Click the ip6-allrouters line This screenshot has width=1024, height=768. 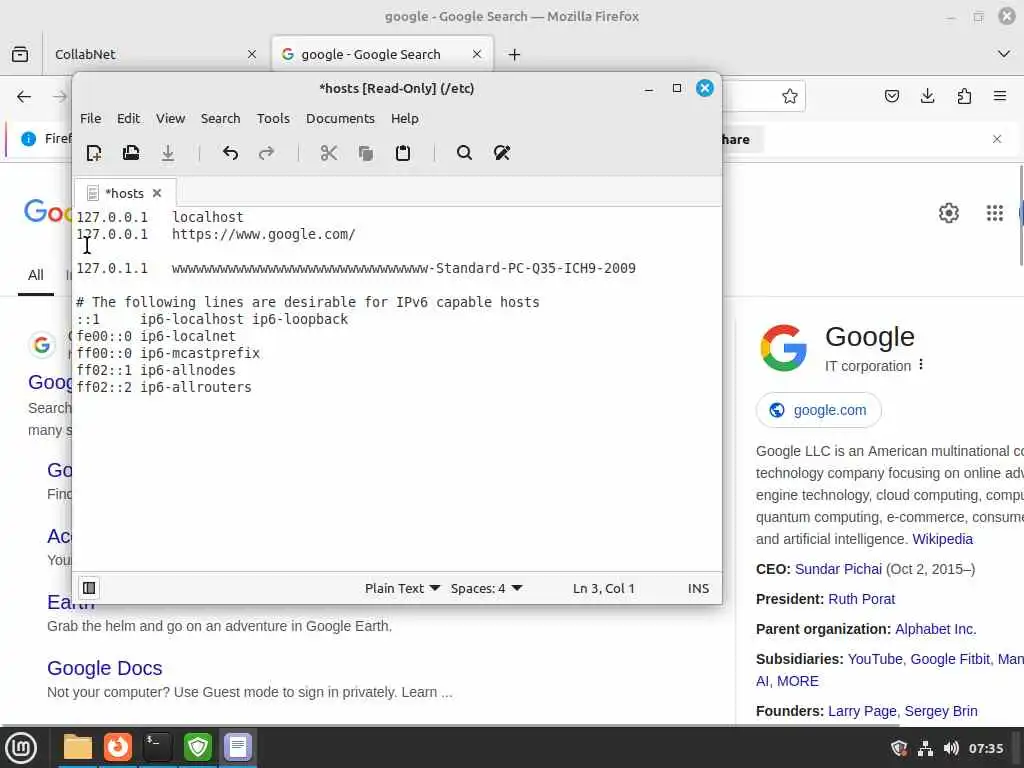[x=164, y=387]
